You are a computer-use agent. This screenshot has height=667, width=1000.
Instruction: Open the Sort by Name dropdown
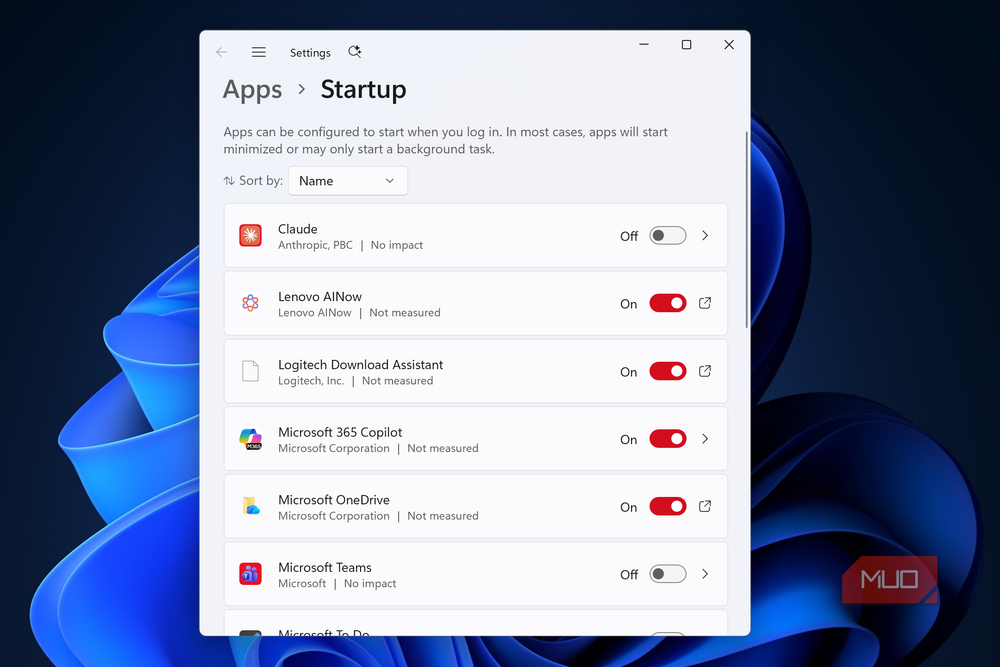(348, 181)
